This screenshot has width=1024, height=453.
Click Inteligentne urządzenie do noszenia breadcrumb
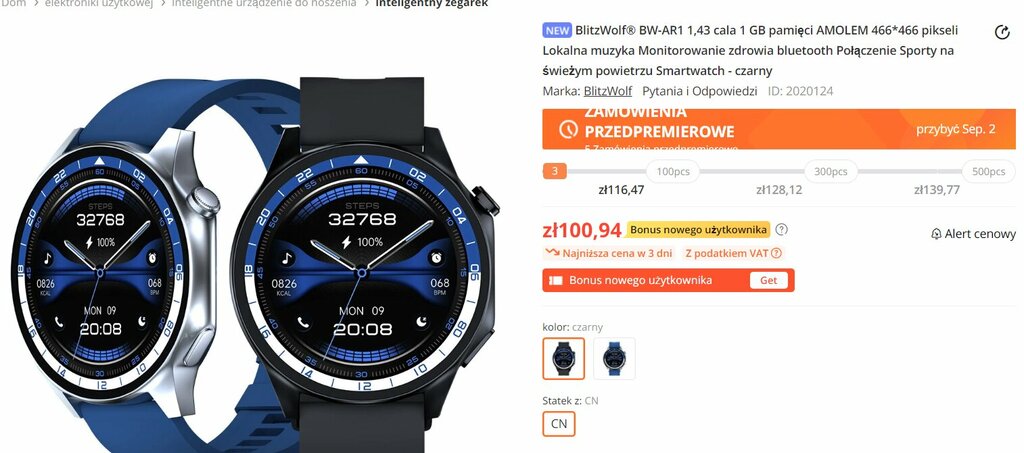click(x=264, y=4)
